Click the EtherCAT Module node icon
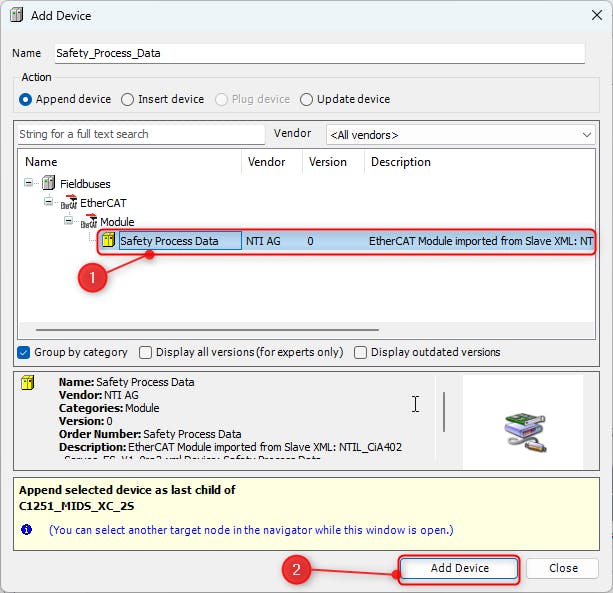The height and width of the screenshot is (593, 613). pos(89,222)
